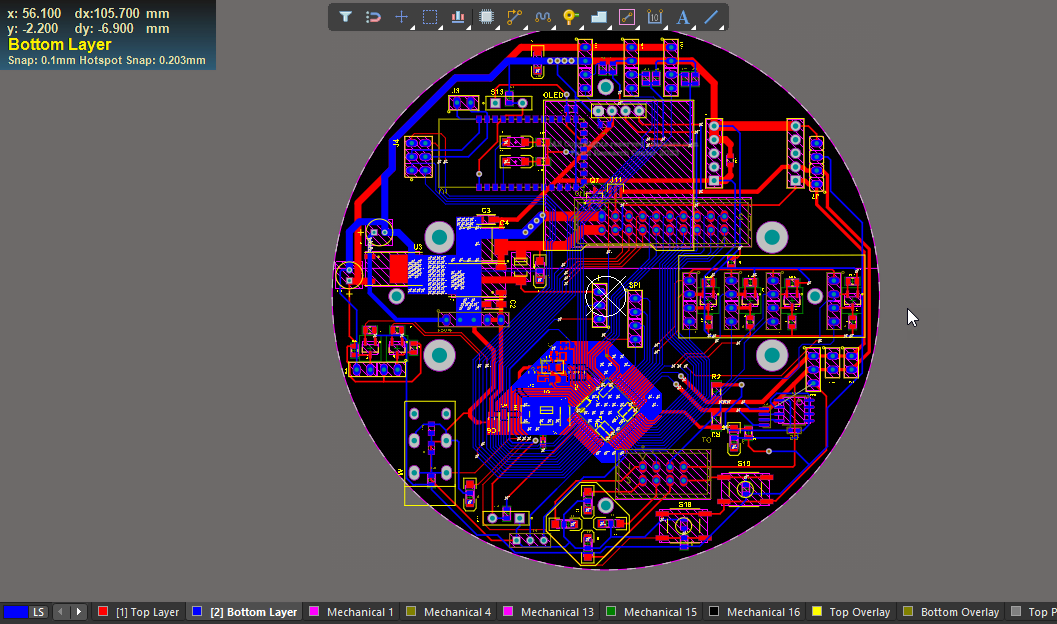Switch to the Top Layer tab
Image resolution: width=1057 pixels, height=624 pixels.
(138, 612)
